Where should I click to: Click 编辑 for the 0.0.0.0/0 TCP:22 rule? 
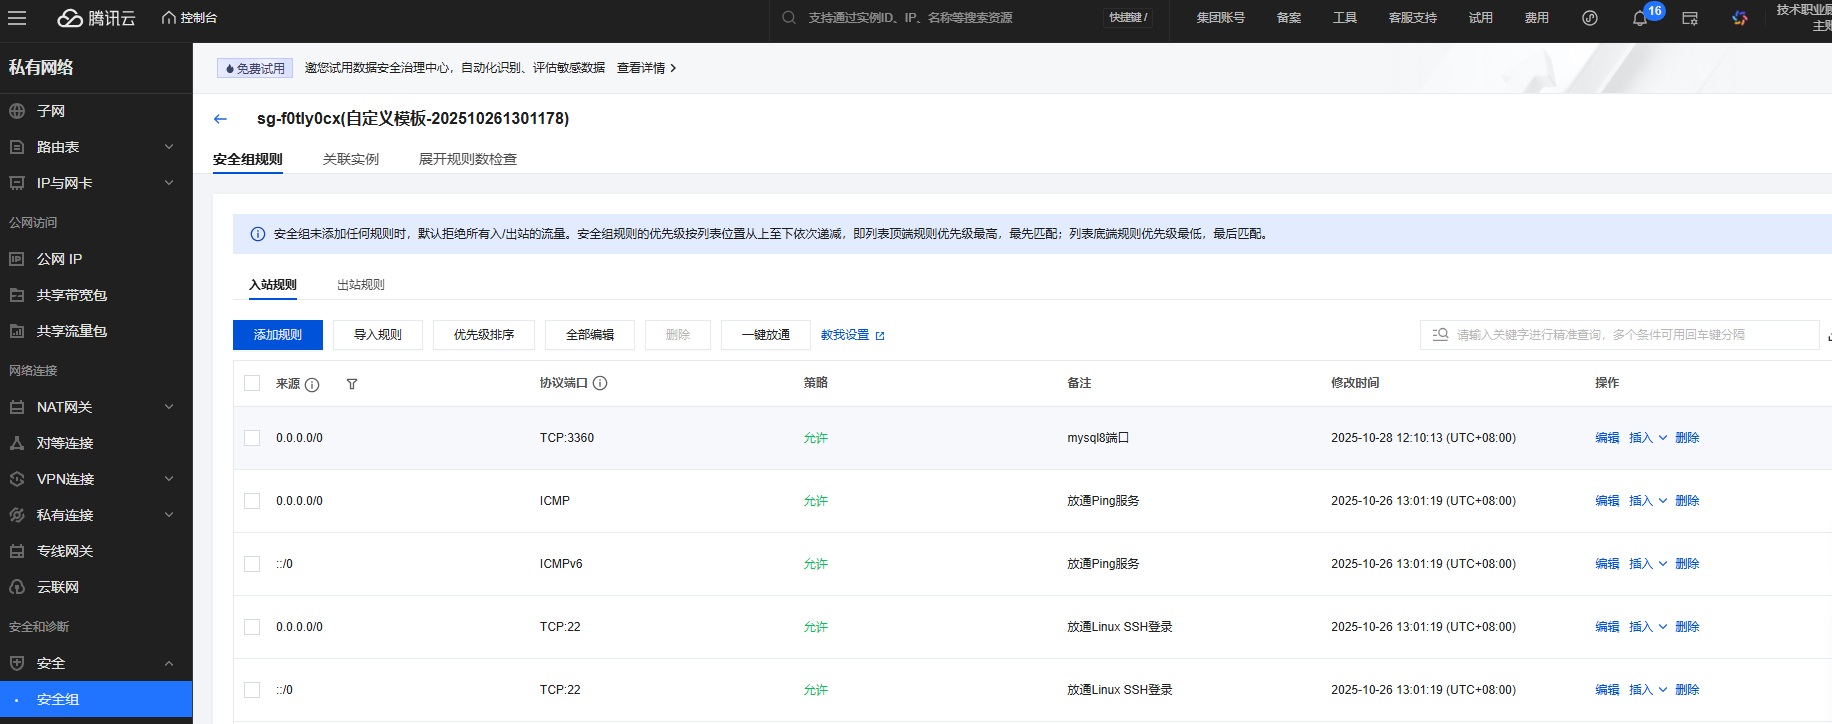[x=1607, y=627]
